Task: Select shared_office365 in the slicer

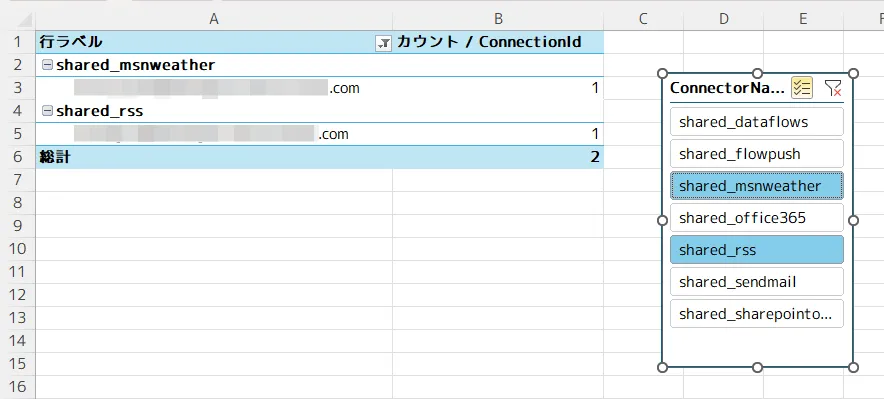Action: 757,218
